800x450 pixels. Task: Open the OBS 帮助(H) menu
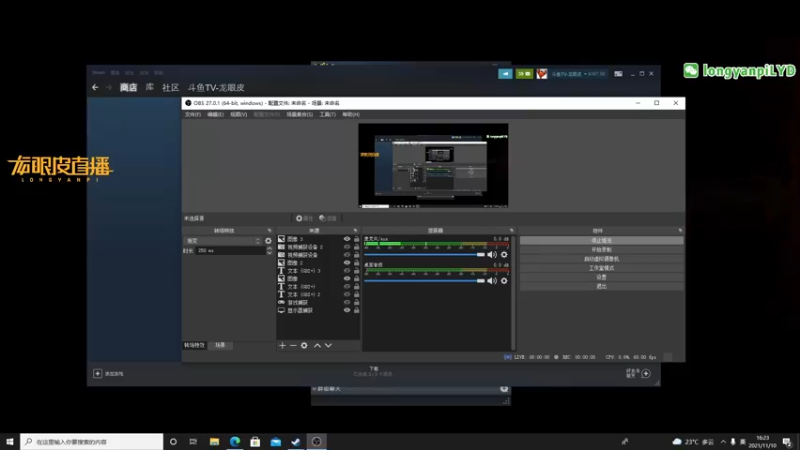tap(351, 115)
